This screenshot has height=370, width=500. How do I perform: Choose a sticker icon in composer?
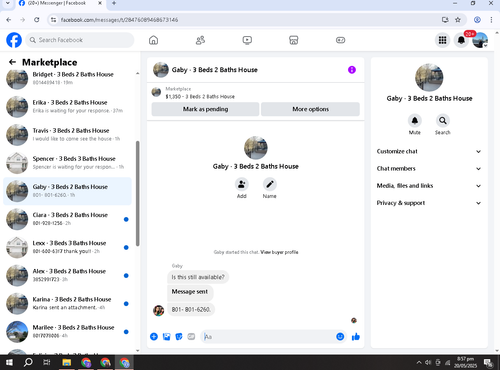(x=179, y=337)
